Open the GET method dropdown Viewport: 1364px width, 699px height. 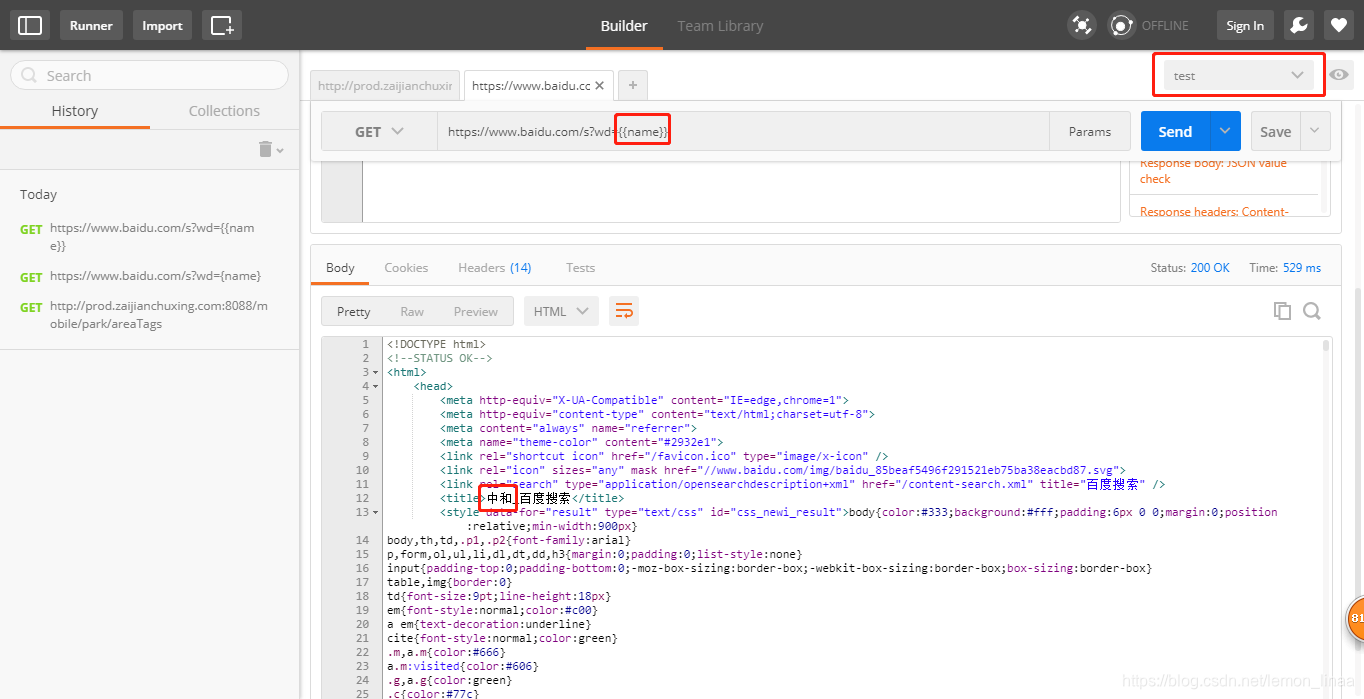379,132
